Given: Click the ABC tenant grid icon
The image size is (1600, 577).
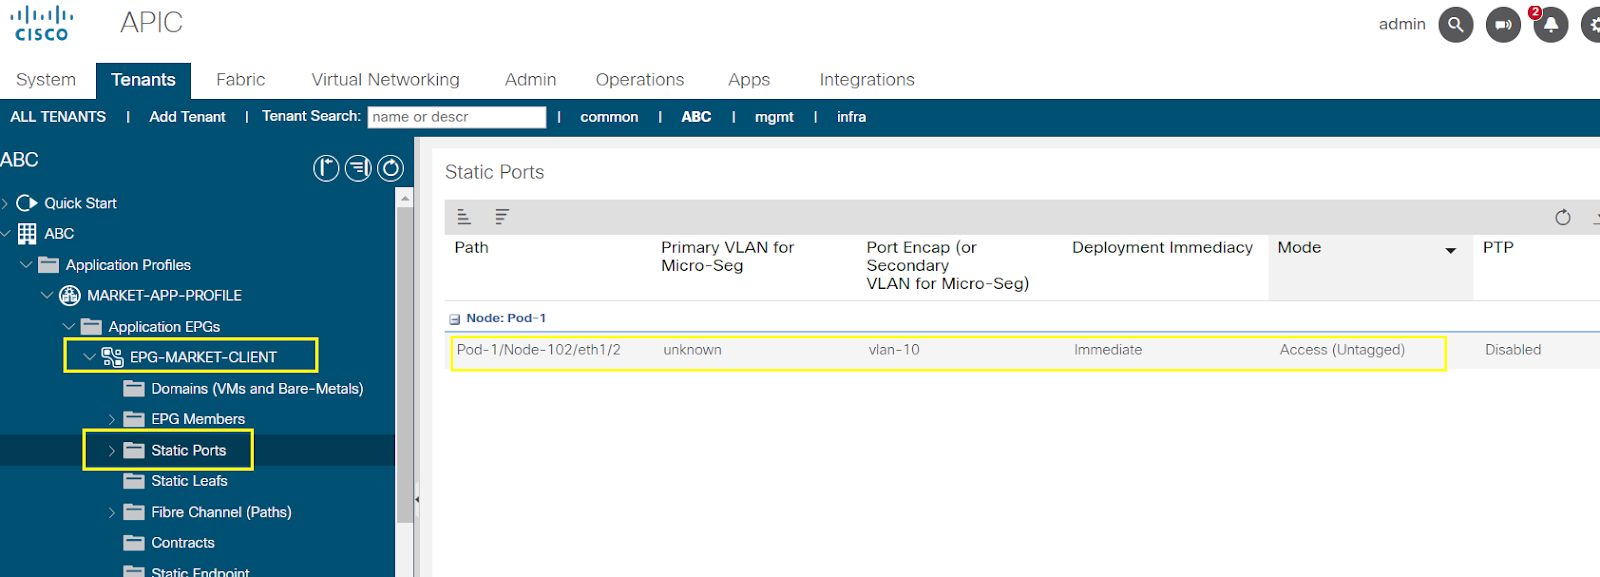Looking at the screenshot, I should click(x=27, y=234).
